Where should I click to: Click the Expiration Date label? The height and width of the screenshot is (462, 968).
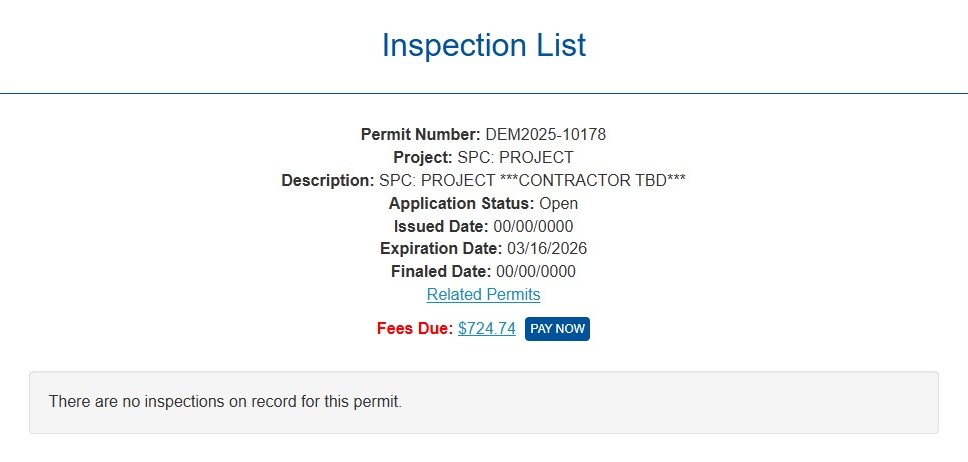coord(440,249)
